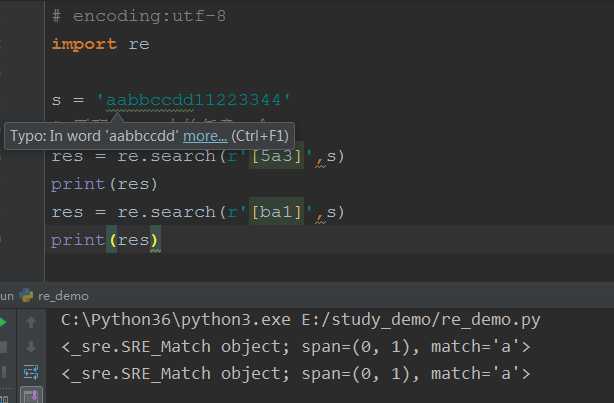Click 're.search' on the '[ba1]' line
Image resolution: width=614 pixels, height=403 pixels.
pos(166,212)
